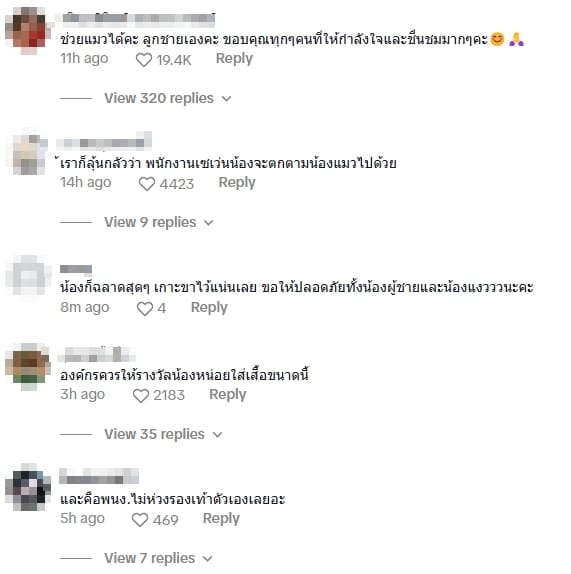The height and width of the screenshot is (574, 571).
Task: Expand View 9 replies
Action: (x=158, y=222)
